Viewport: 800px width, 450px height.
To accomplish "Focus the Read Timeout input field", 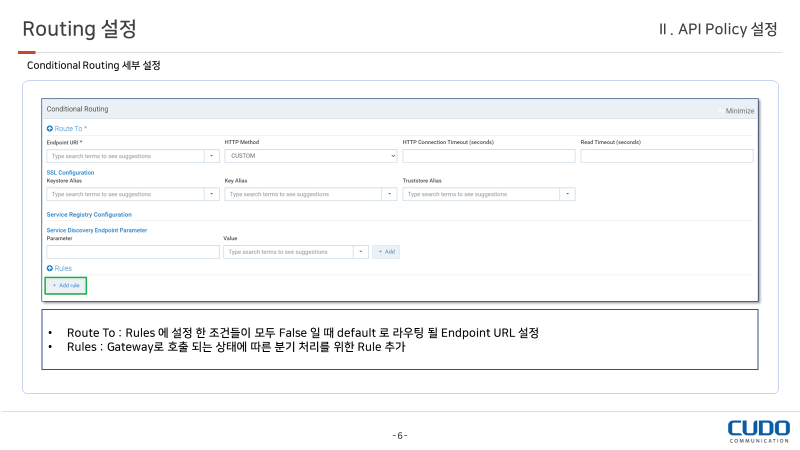I will point(666,156).
